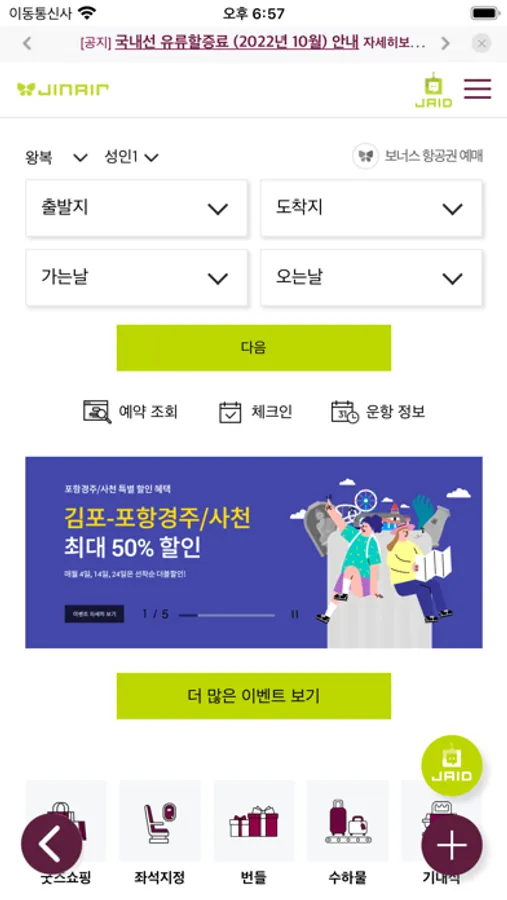Open the 도착지 arrival selector
This screenshot has height=900, width=507.
point(371,208)
